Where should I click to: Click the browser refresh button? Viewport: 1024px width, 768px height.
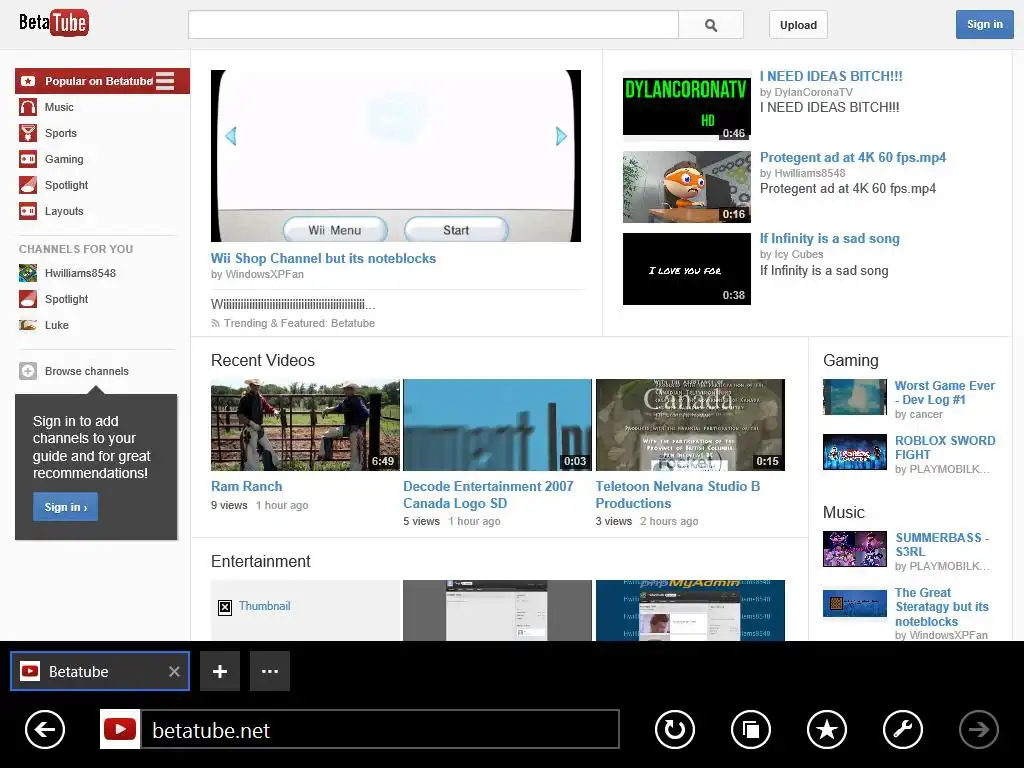[675, 729]
